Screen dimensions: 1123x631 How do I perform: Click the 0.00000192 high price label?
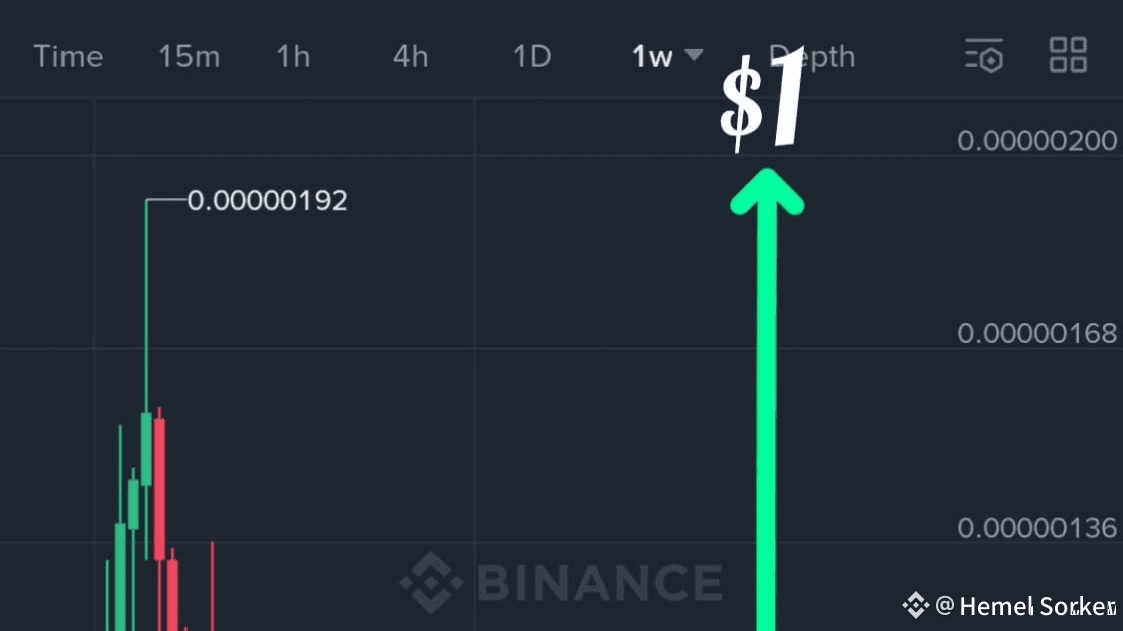click(268, 201)
